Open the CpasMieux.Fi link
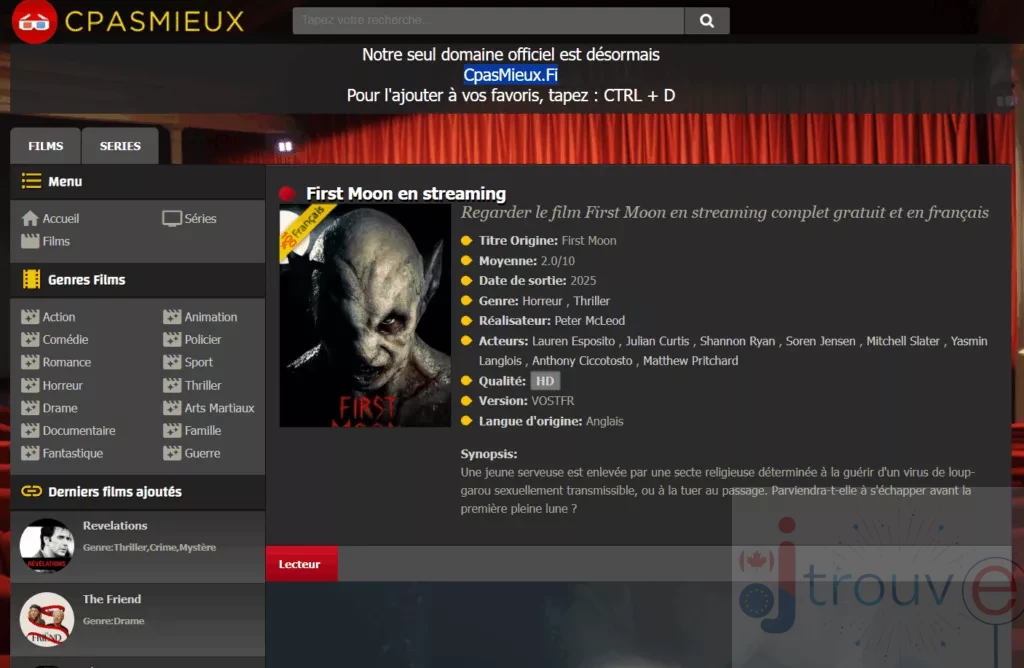 tap(511, 73)
